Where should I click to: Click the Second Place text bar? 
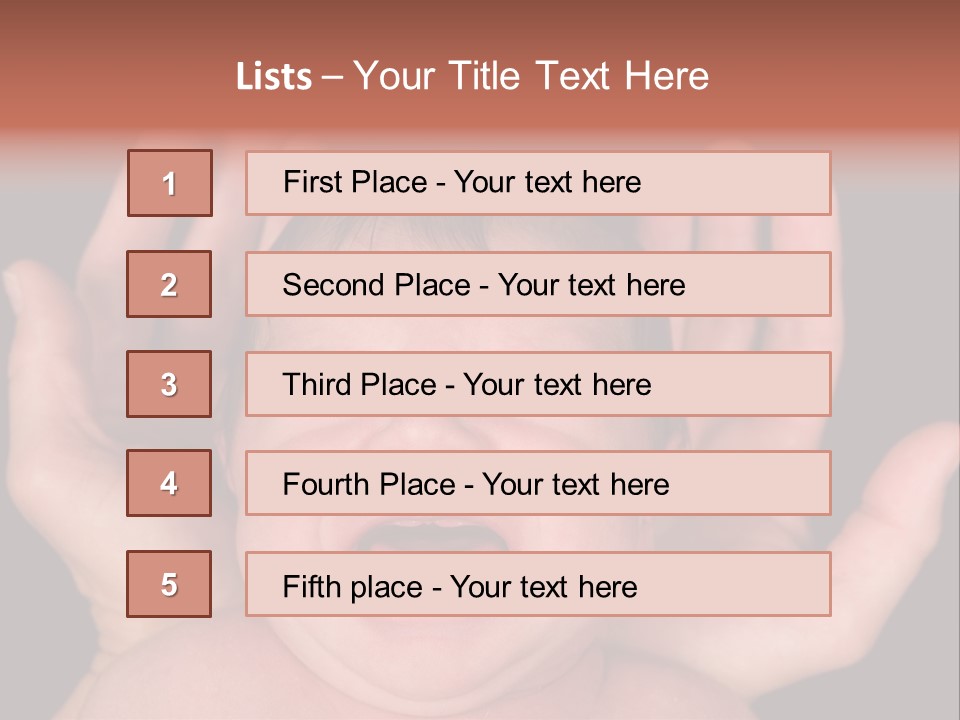pyautogui.click(x=538, y=284)
